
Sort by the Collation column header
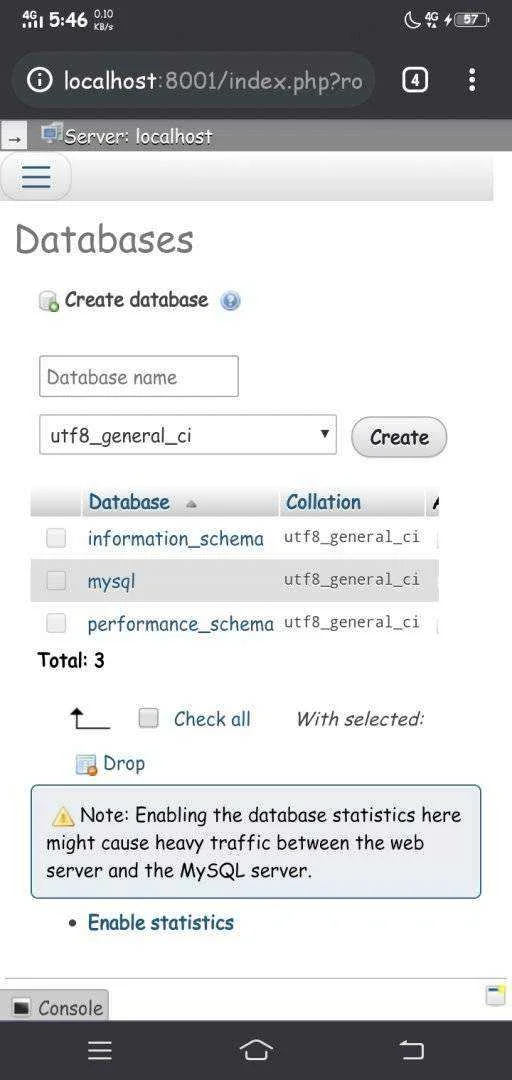coord(323,502)
